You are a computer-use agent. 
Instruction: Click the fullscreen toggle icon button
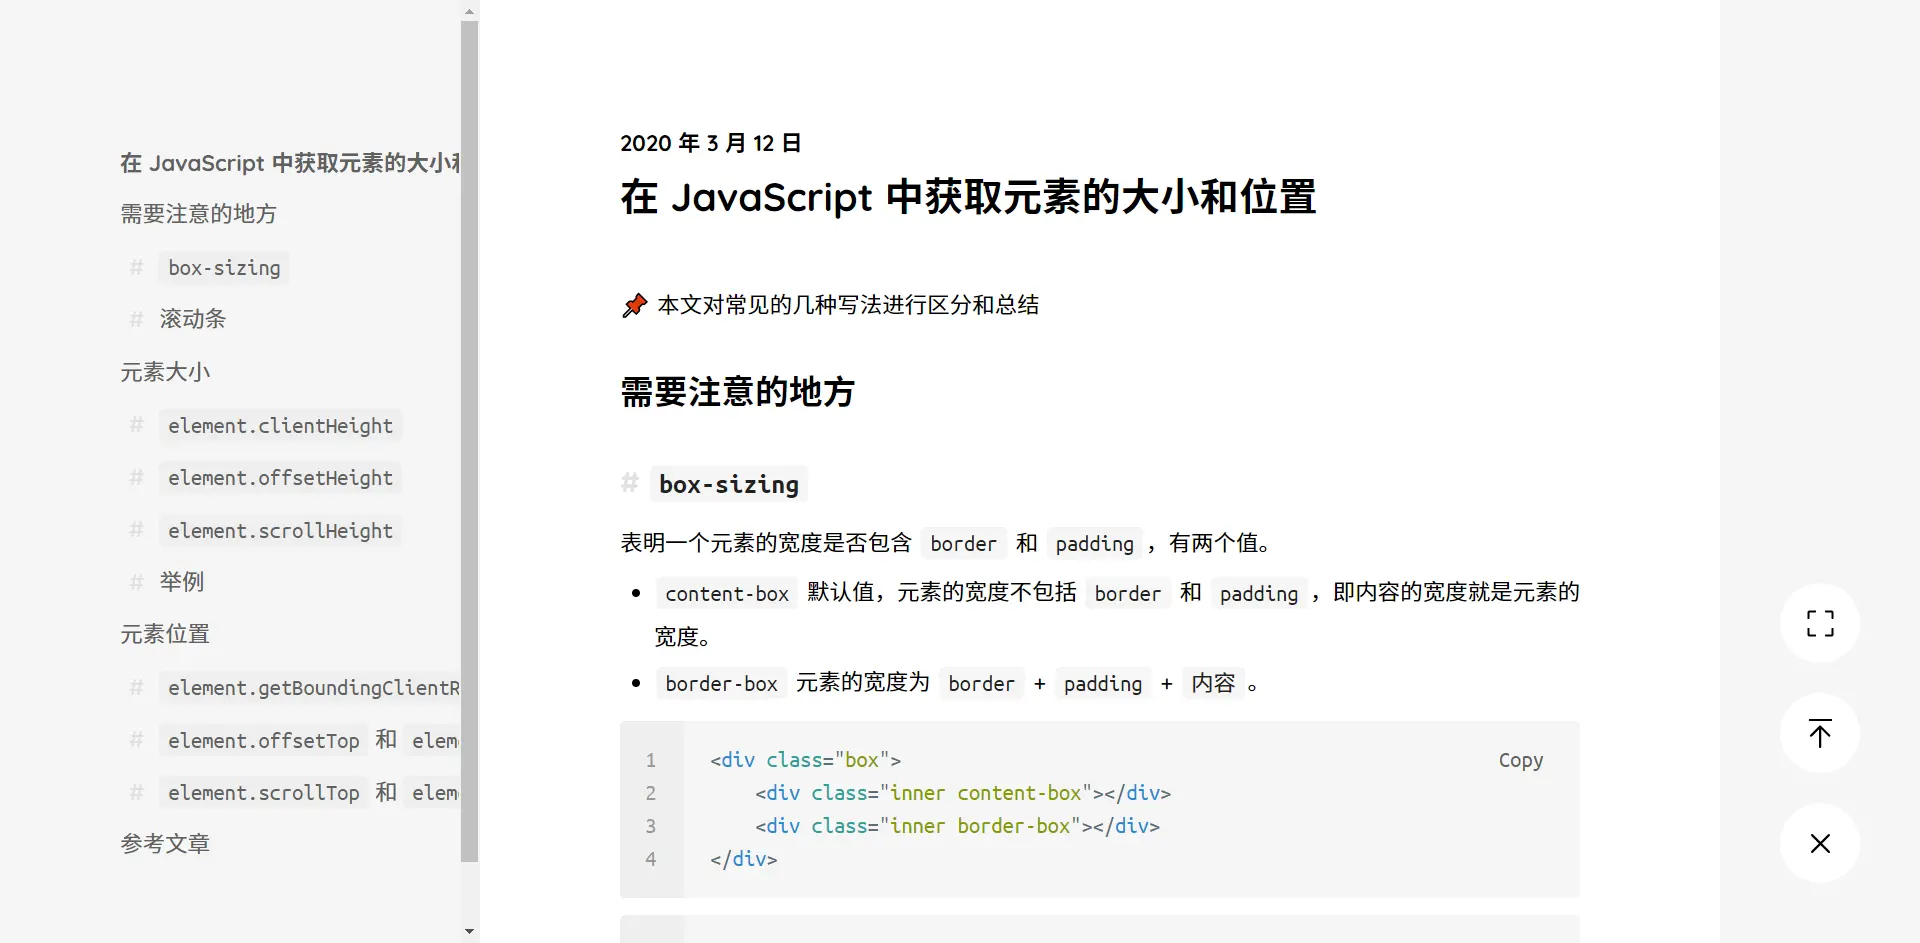point(1819,623)
